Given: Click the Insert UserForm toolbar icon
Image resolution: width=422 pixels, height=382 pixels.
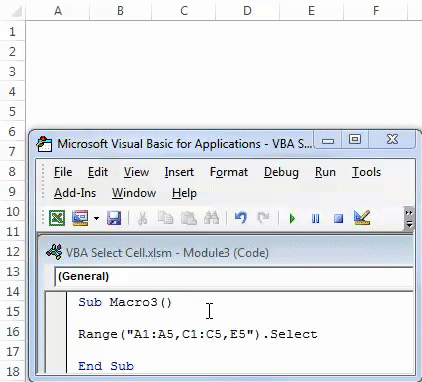Looking at the screenshot, I should click(80, 218).
